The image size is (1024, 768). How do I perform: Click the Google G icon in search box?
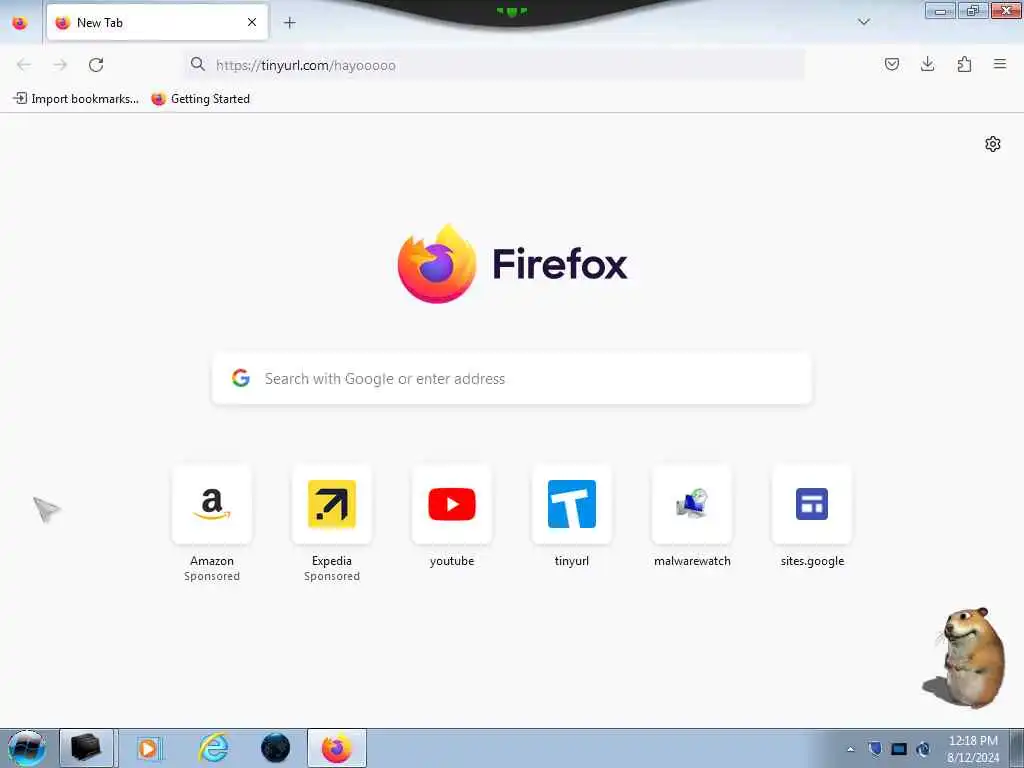pos(241,378)
